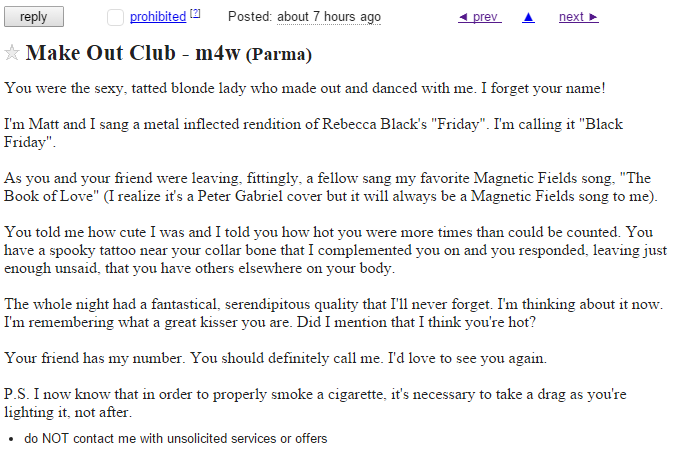Click the 'Posted:' label
Viewport: 678px width, 467px height.
pyautogui.click(x=250, y=17)
